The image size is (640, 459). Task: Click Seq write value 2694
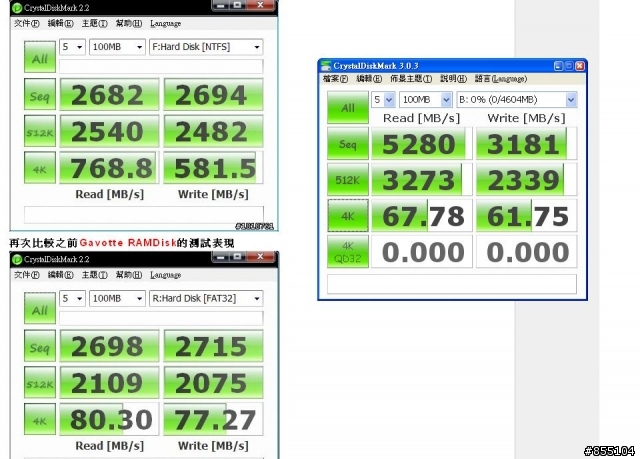pyautogui.click(x=213, y=95)
